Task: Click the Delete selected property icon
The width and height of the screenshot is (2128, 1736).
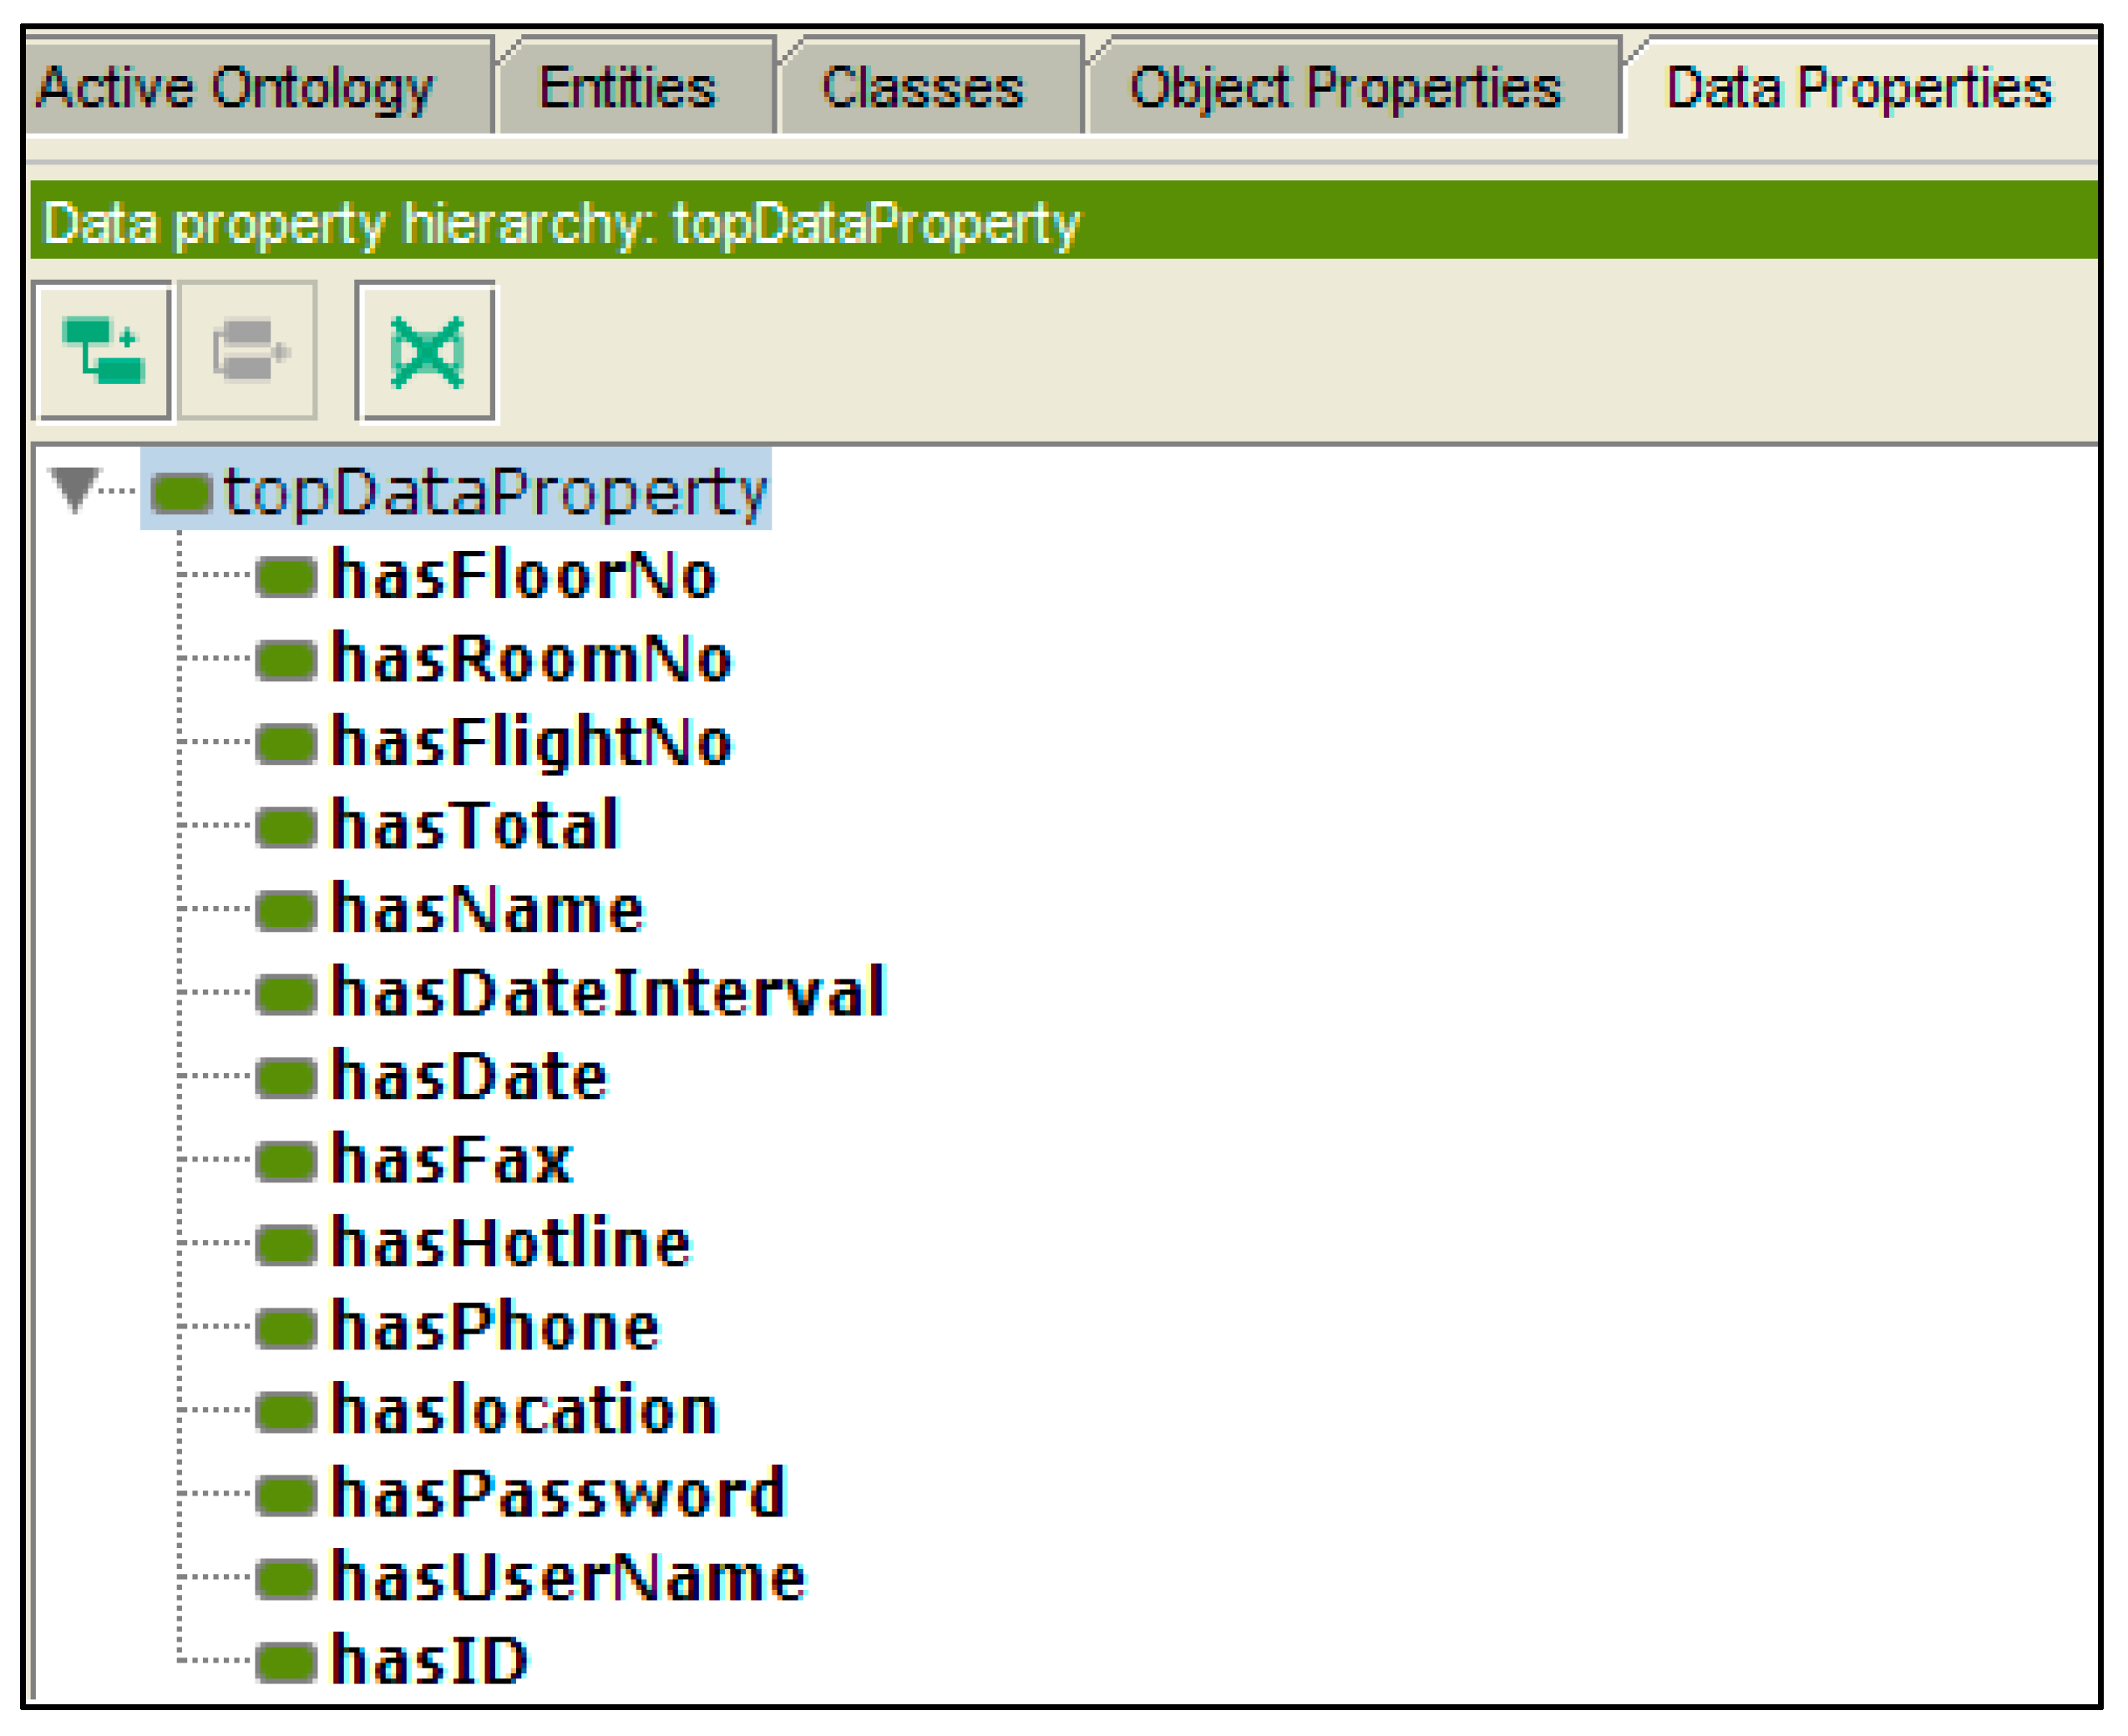Action: [427, 351]
